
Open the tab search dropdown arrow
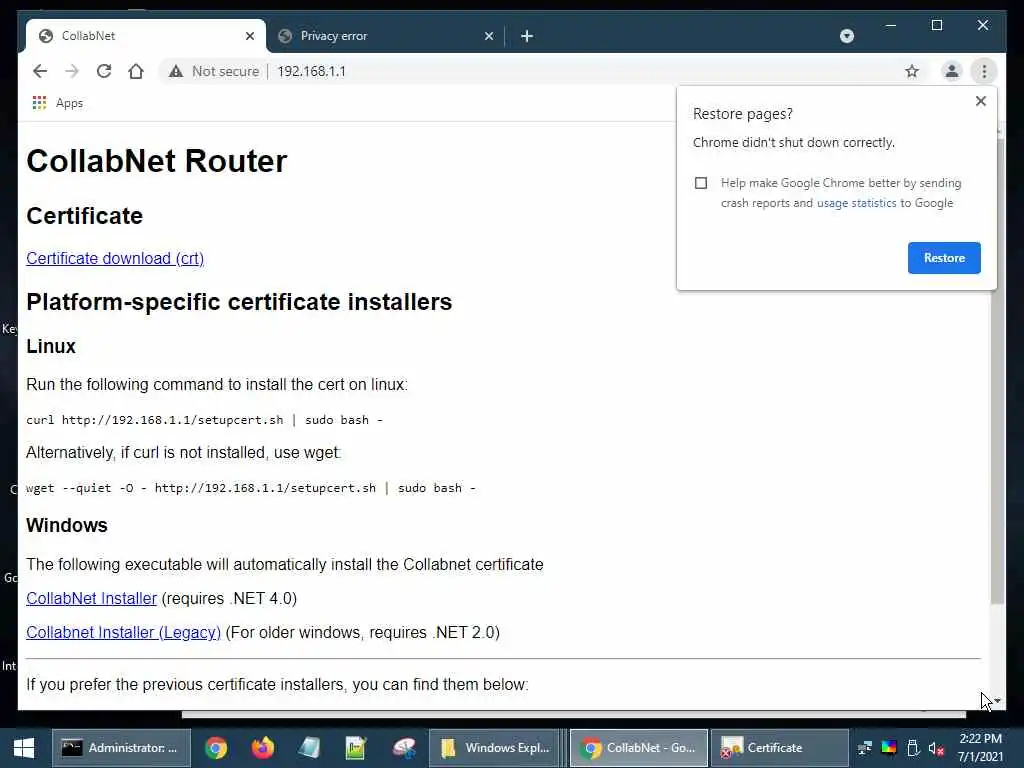846,36
